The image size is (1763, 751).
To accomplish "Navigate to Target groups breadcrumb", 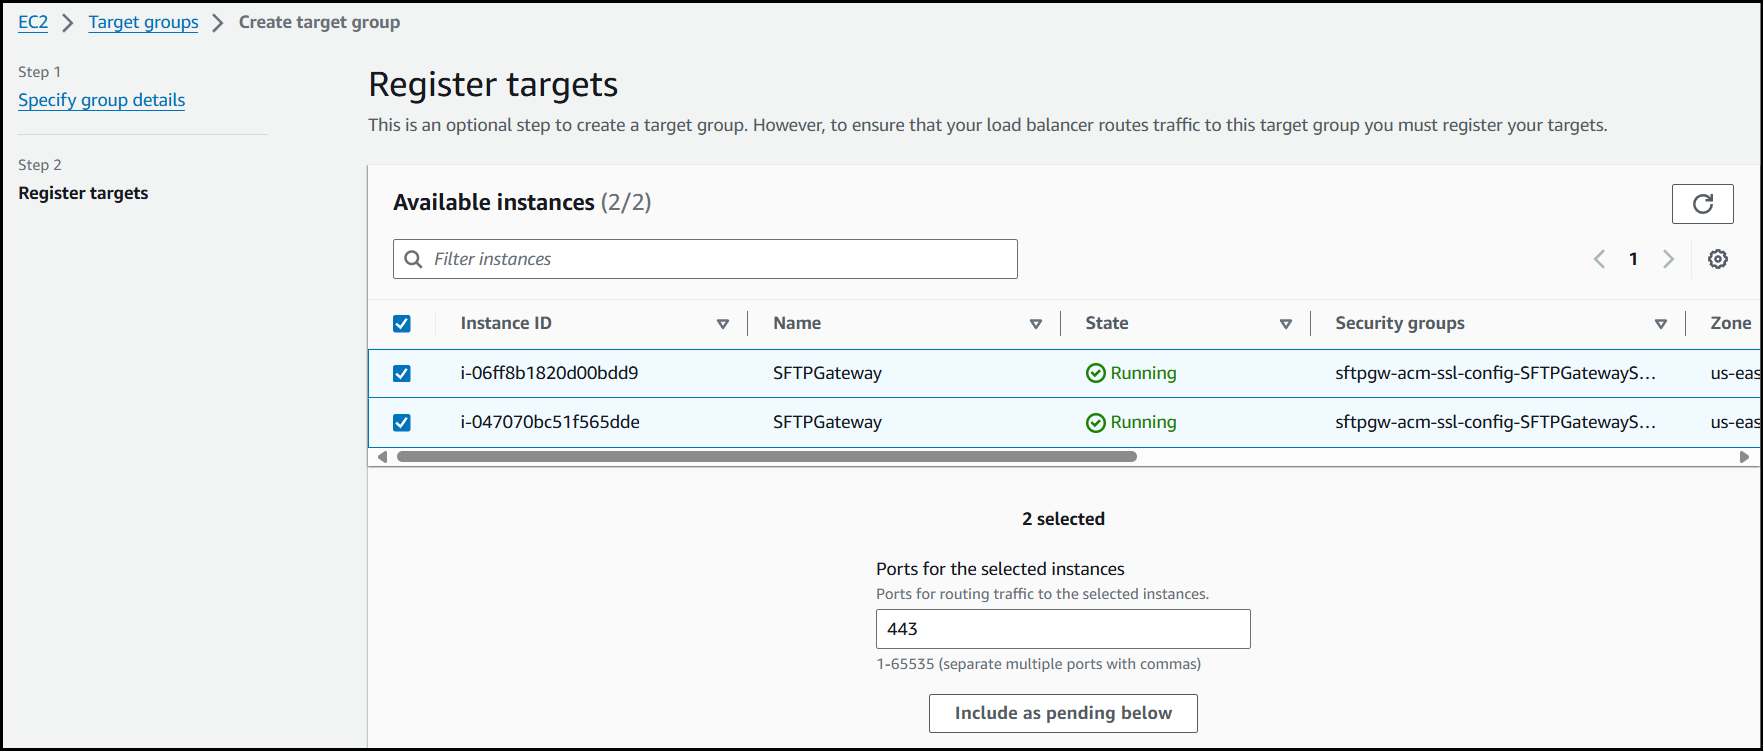I will click(x=143, y=22).
